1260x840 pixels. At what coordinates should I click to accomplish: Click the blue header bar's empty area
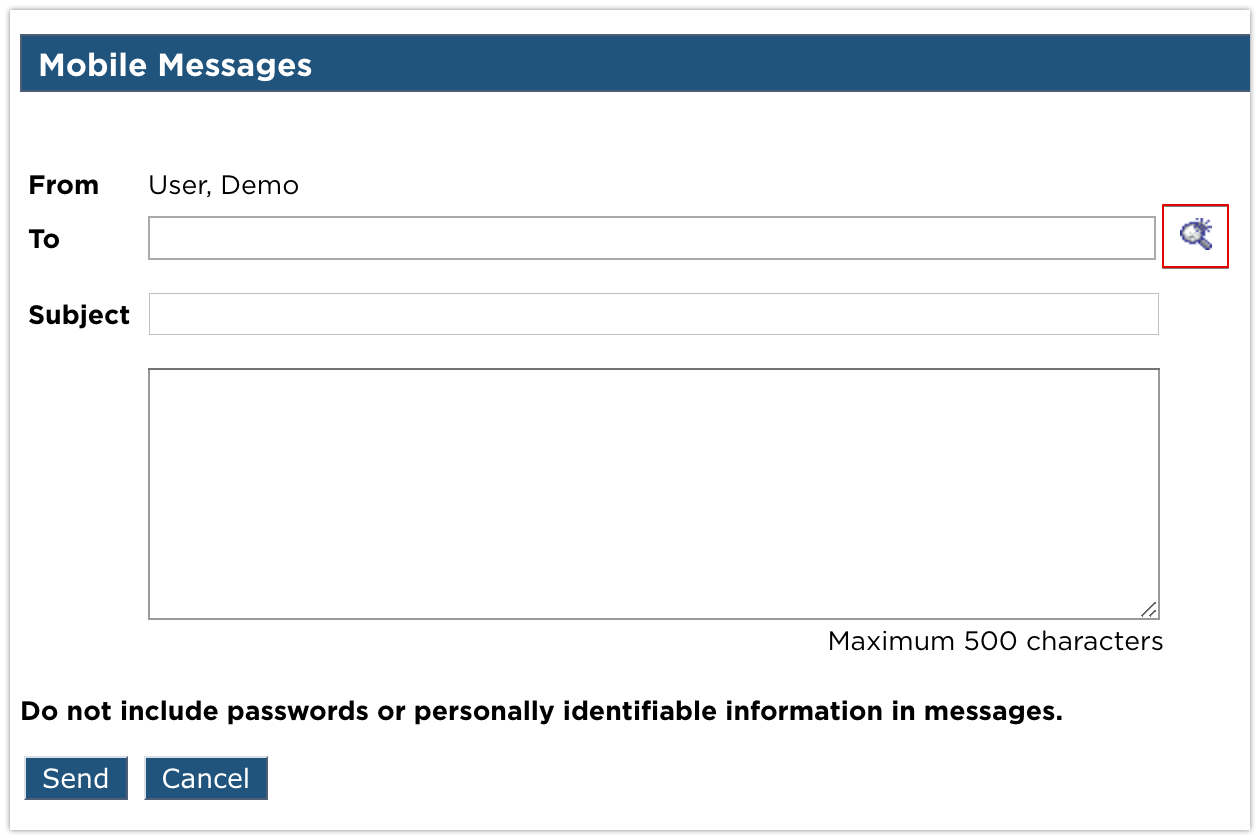pos(780,65)
